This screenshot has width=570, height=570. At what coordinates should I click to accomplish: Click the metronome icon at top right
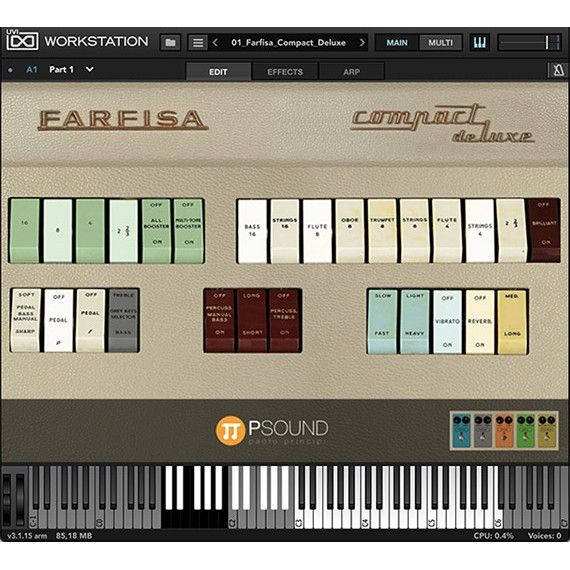coord(558,70)
